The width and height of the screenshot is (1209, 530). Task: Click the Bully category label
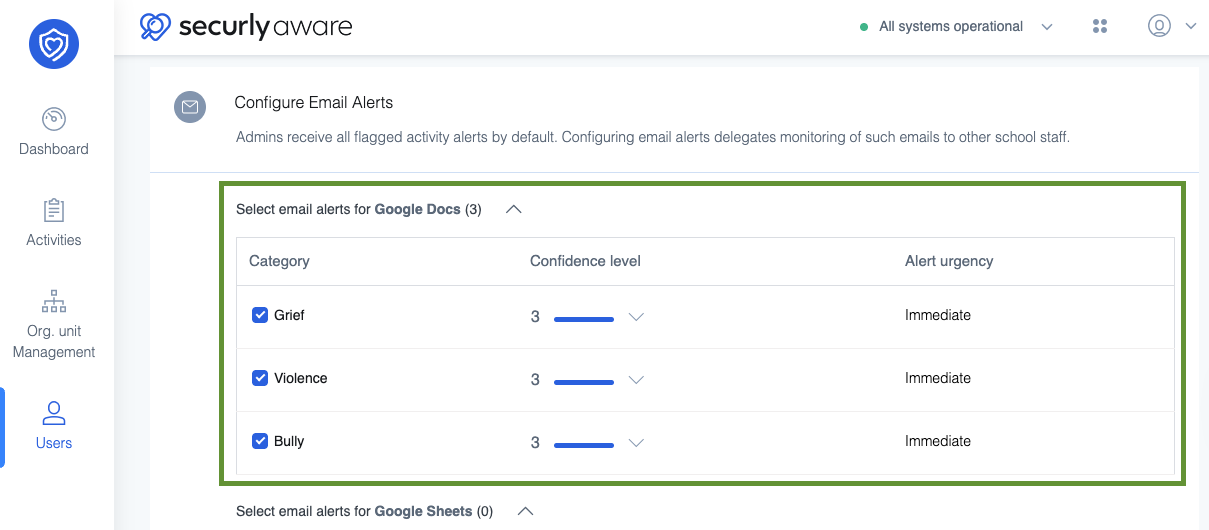click(289, 441)
